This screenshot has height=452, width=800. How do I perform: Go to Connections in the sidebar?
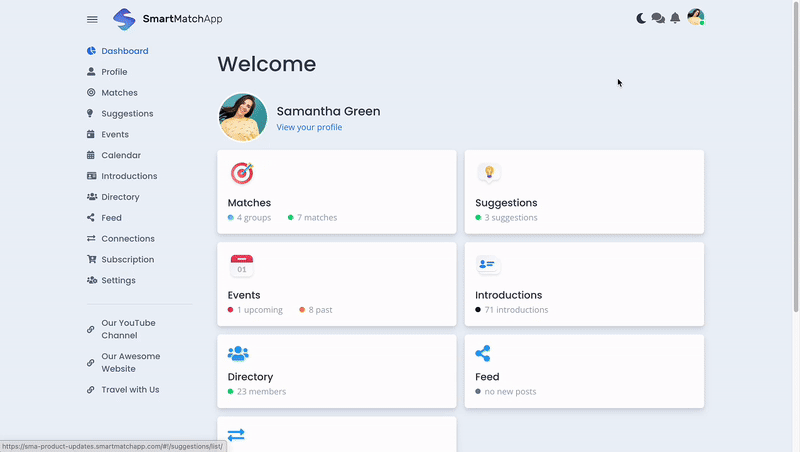point(127,239)
